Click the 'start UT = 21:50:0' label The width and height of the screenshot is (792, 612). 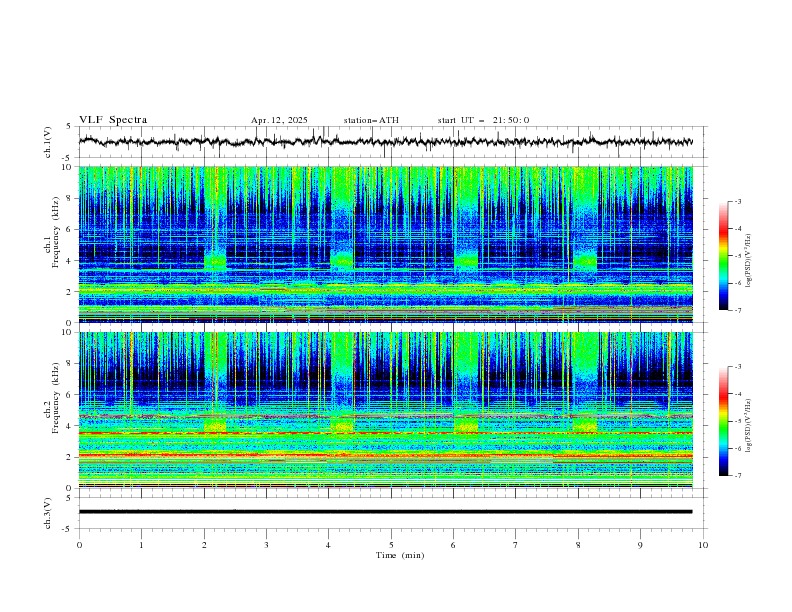tap(483, 120)
